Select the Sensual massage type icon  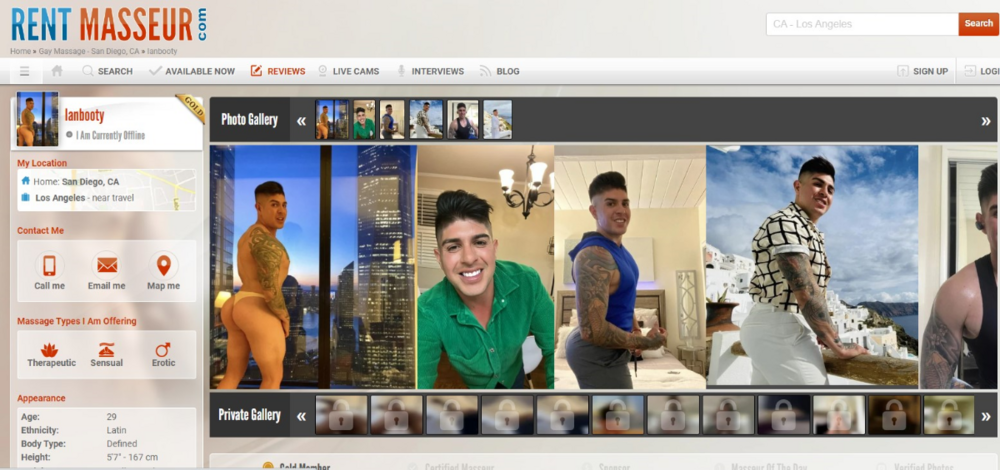click(x=106, y=350)
